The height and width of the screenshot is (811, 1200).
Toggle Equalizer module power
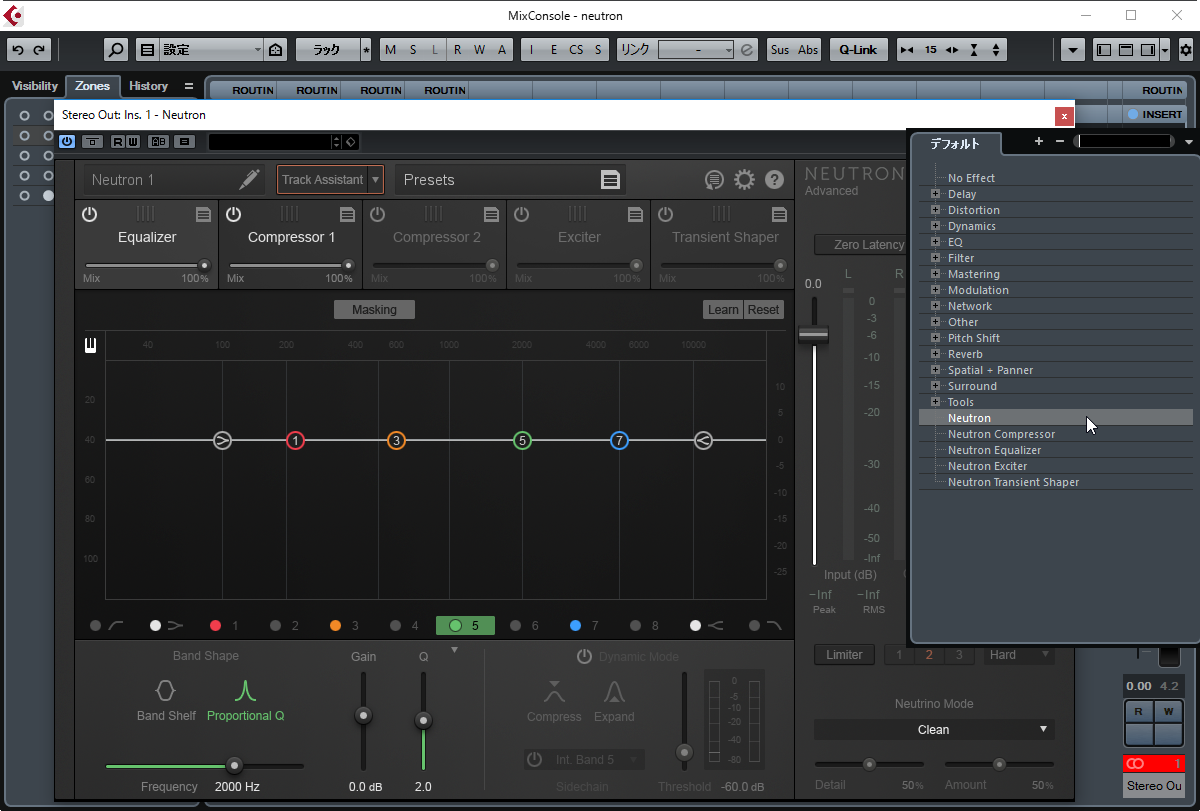pyautogui.click(x=89, y=214)
